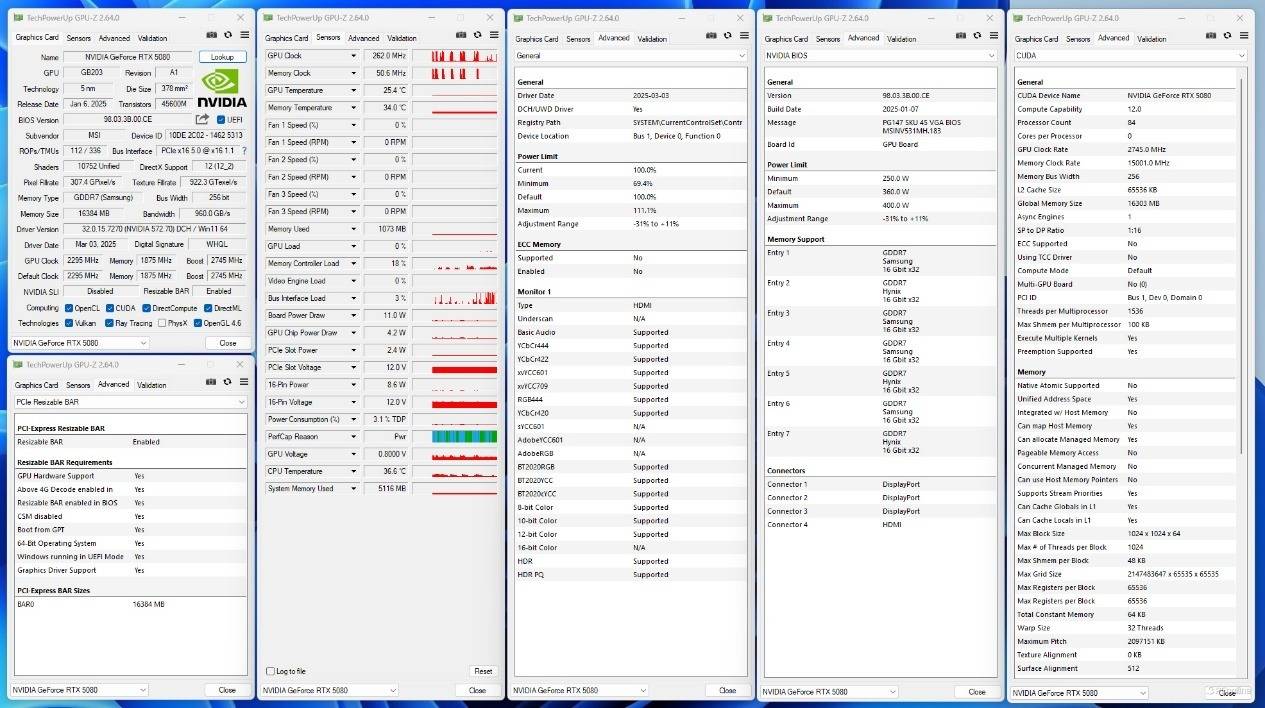
Task: Click refresh icon in NVIDIA BIOS window
Action: [977, 36]
